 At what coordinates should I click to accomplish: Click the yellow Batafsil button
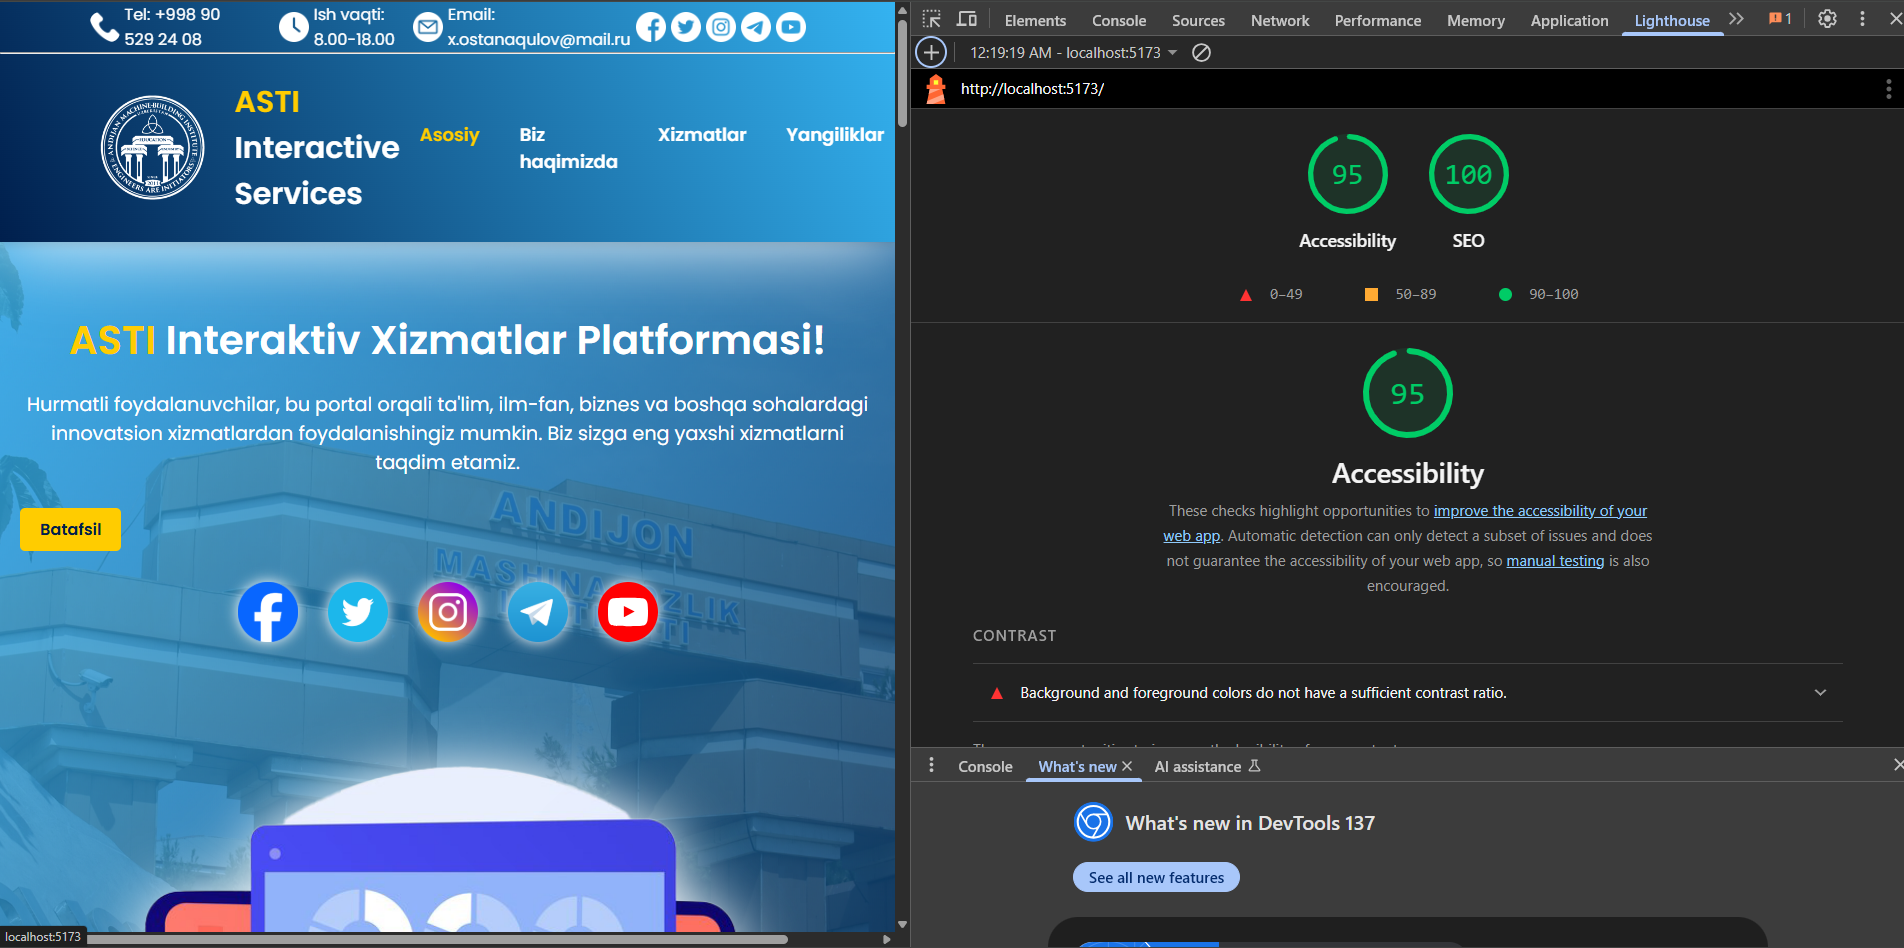70,529
